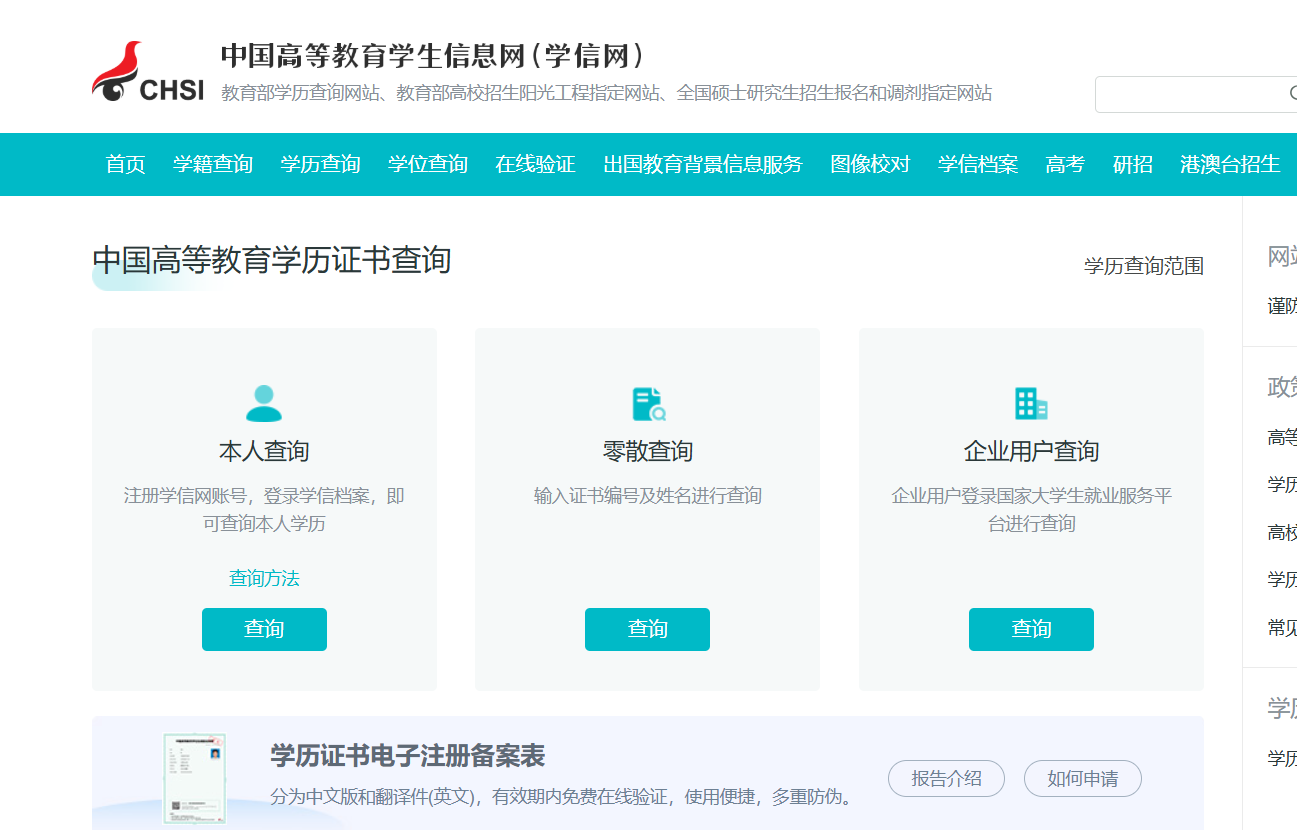Go to the 高考 navigation item
This screenshot has height=830, width=1297.
[1065, 164]
